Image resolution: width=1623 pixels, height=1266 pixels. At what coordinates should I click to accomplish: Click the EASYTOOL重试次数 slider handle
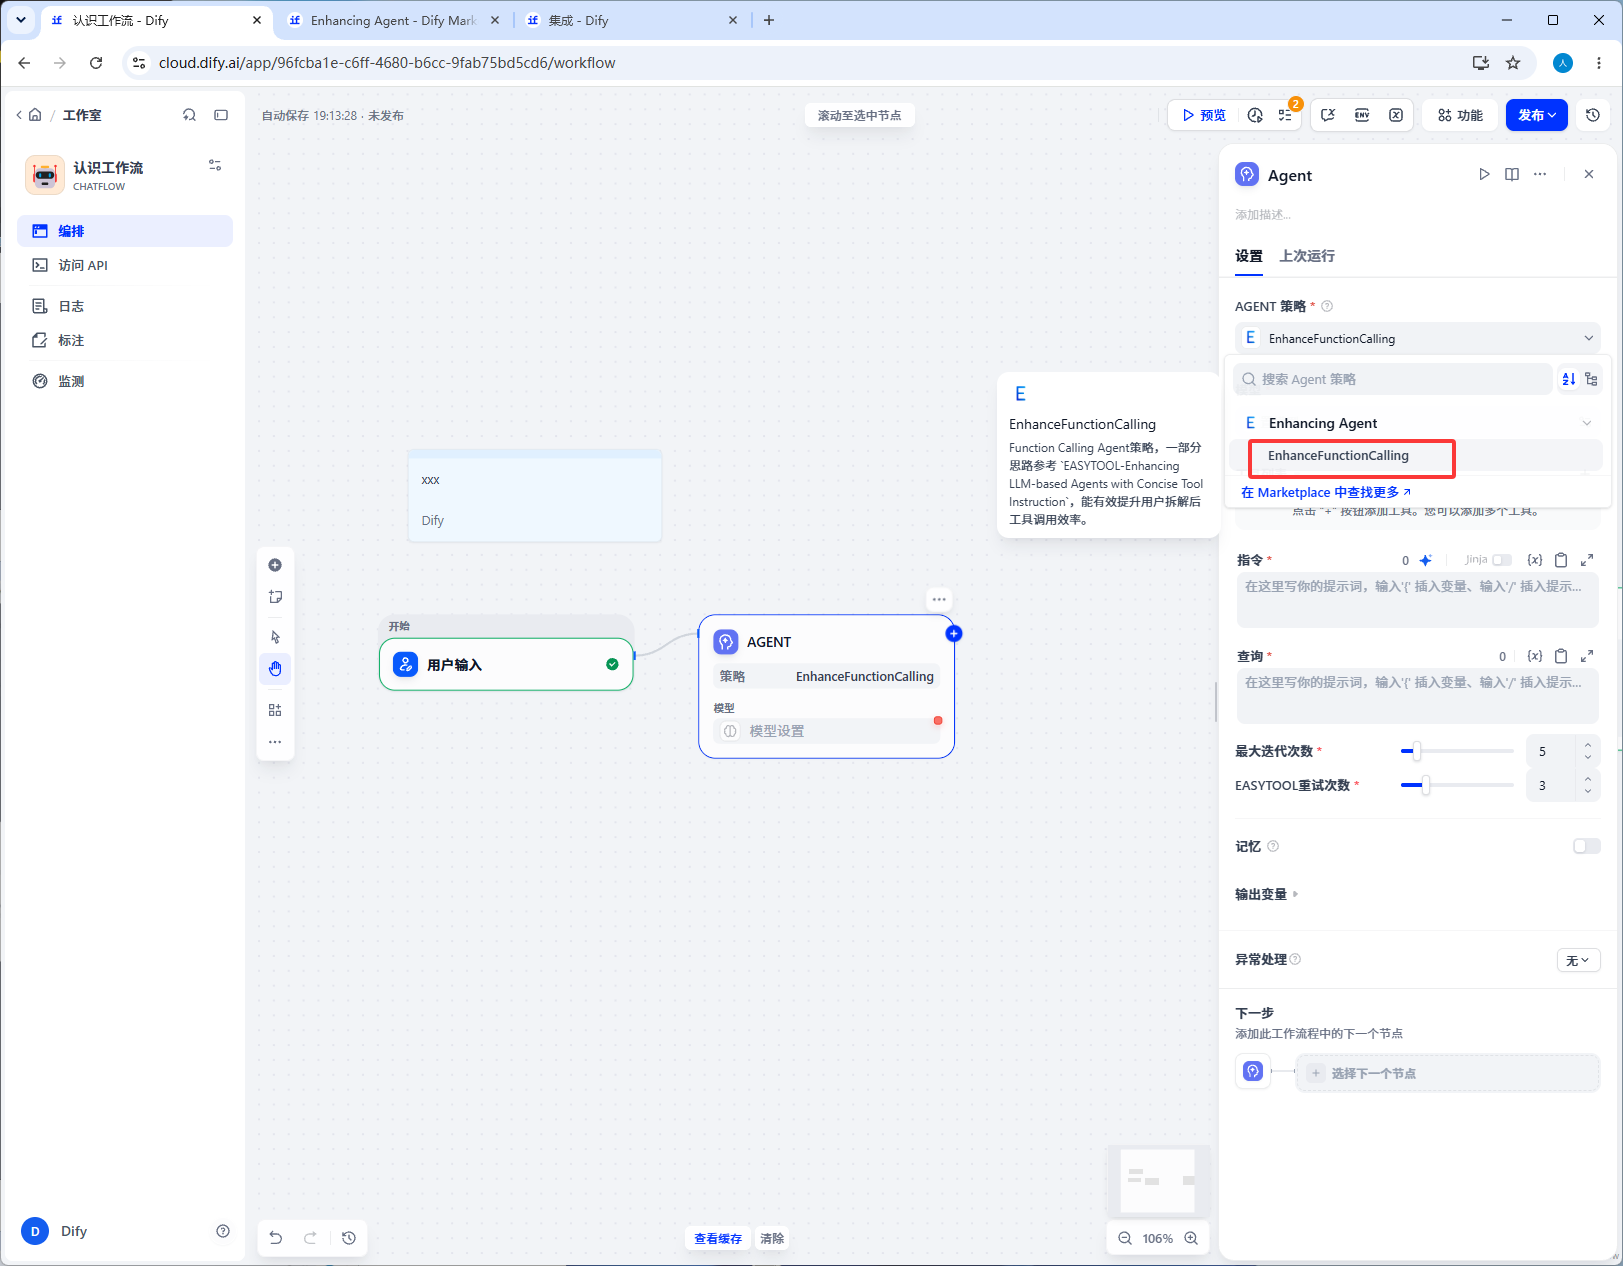tap(1426, 785)
